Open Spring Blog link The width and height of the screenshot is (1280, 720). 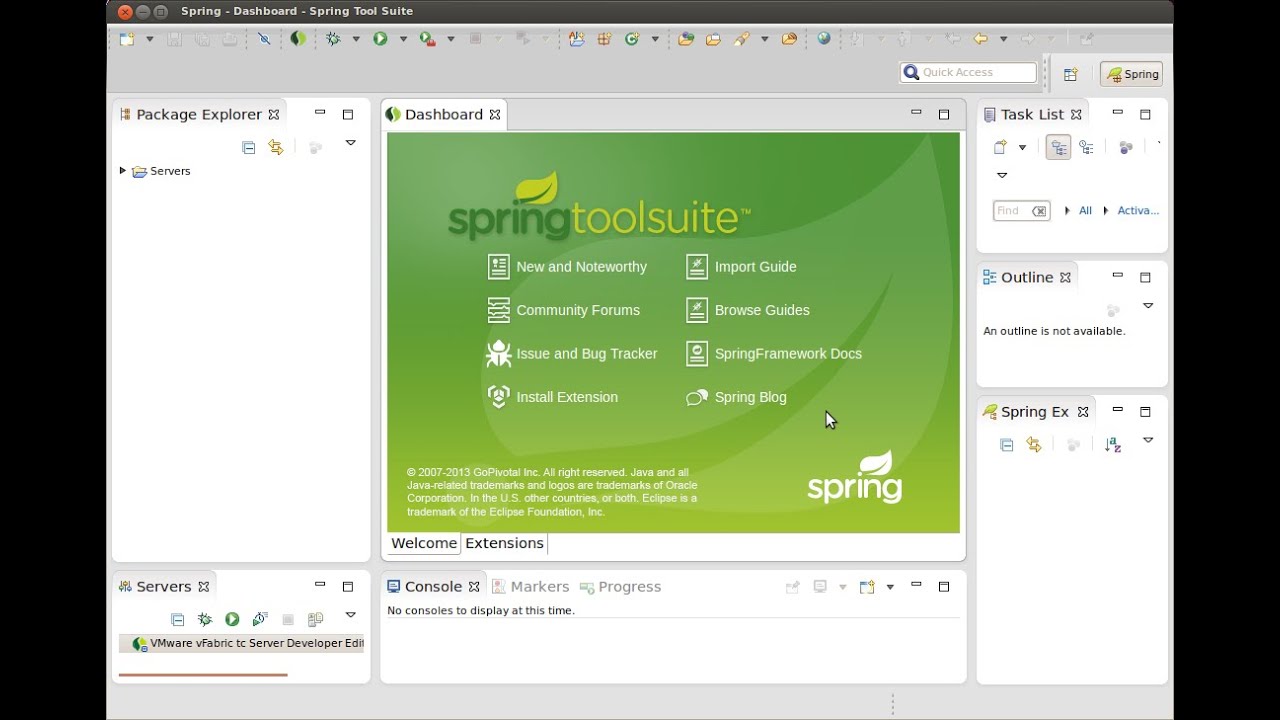click(736, 397)
